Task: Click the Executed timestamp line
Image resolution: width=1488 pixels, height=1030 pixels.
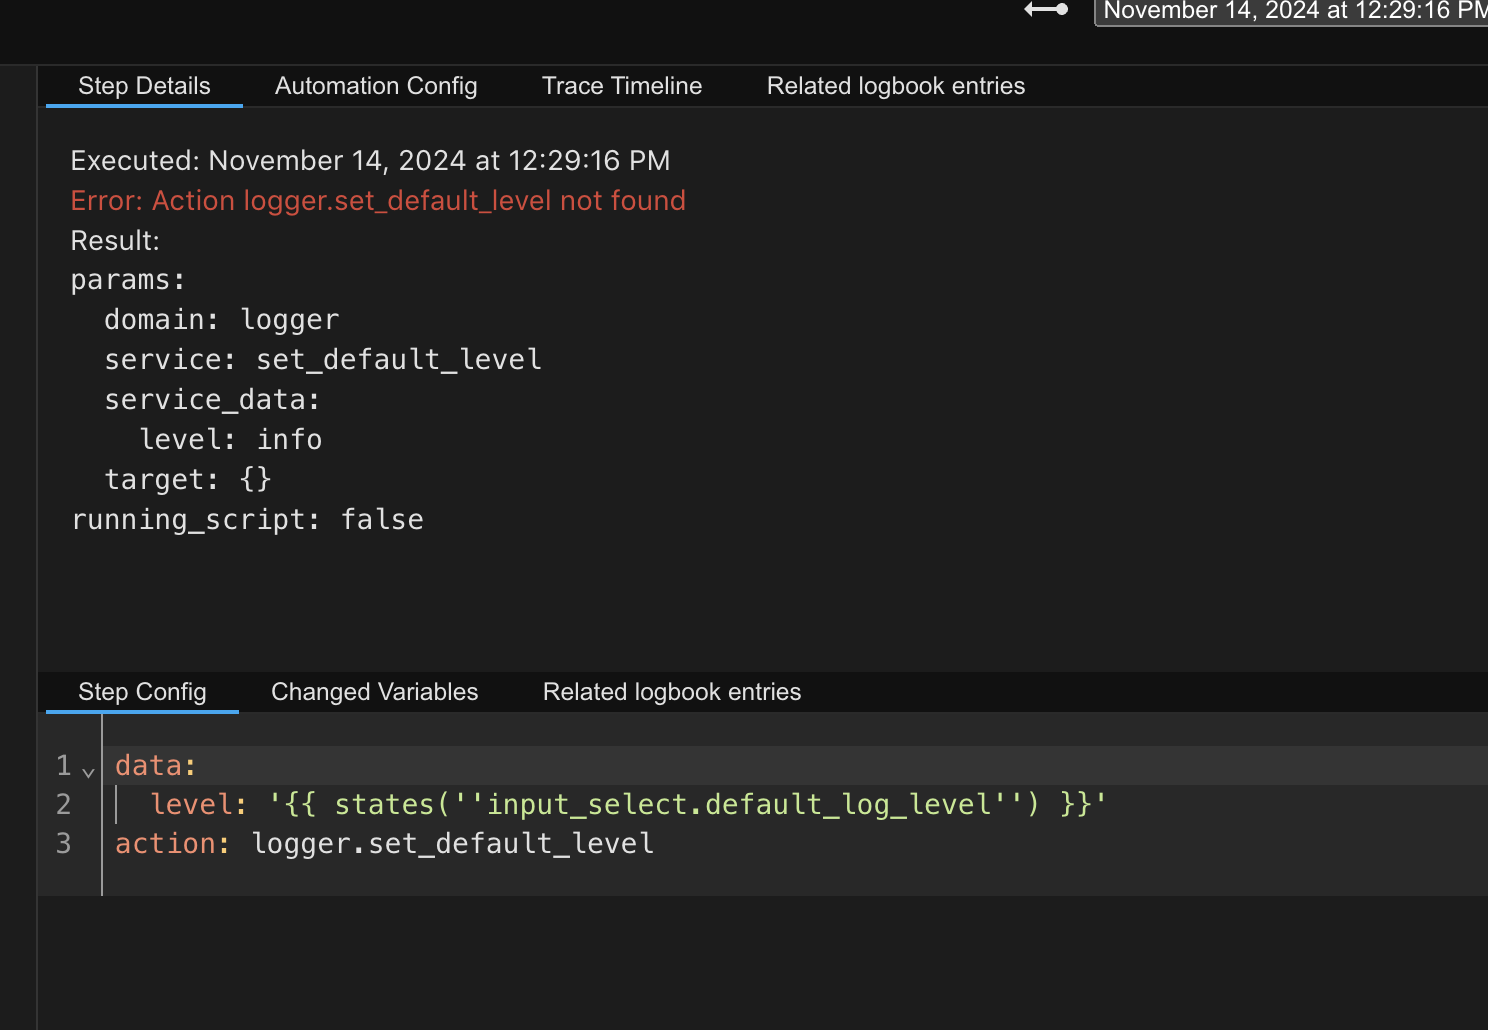Action: [370, 161]
